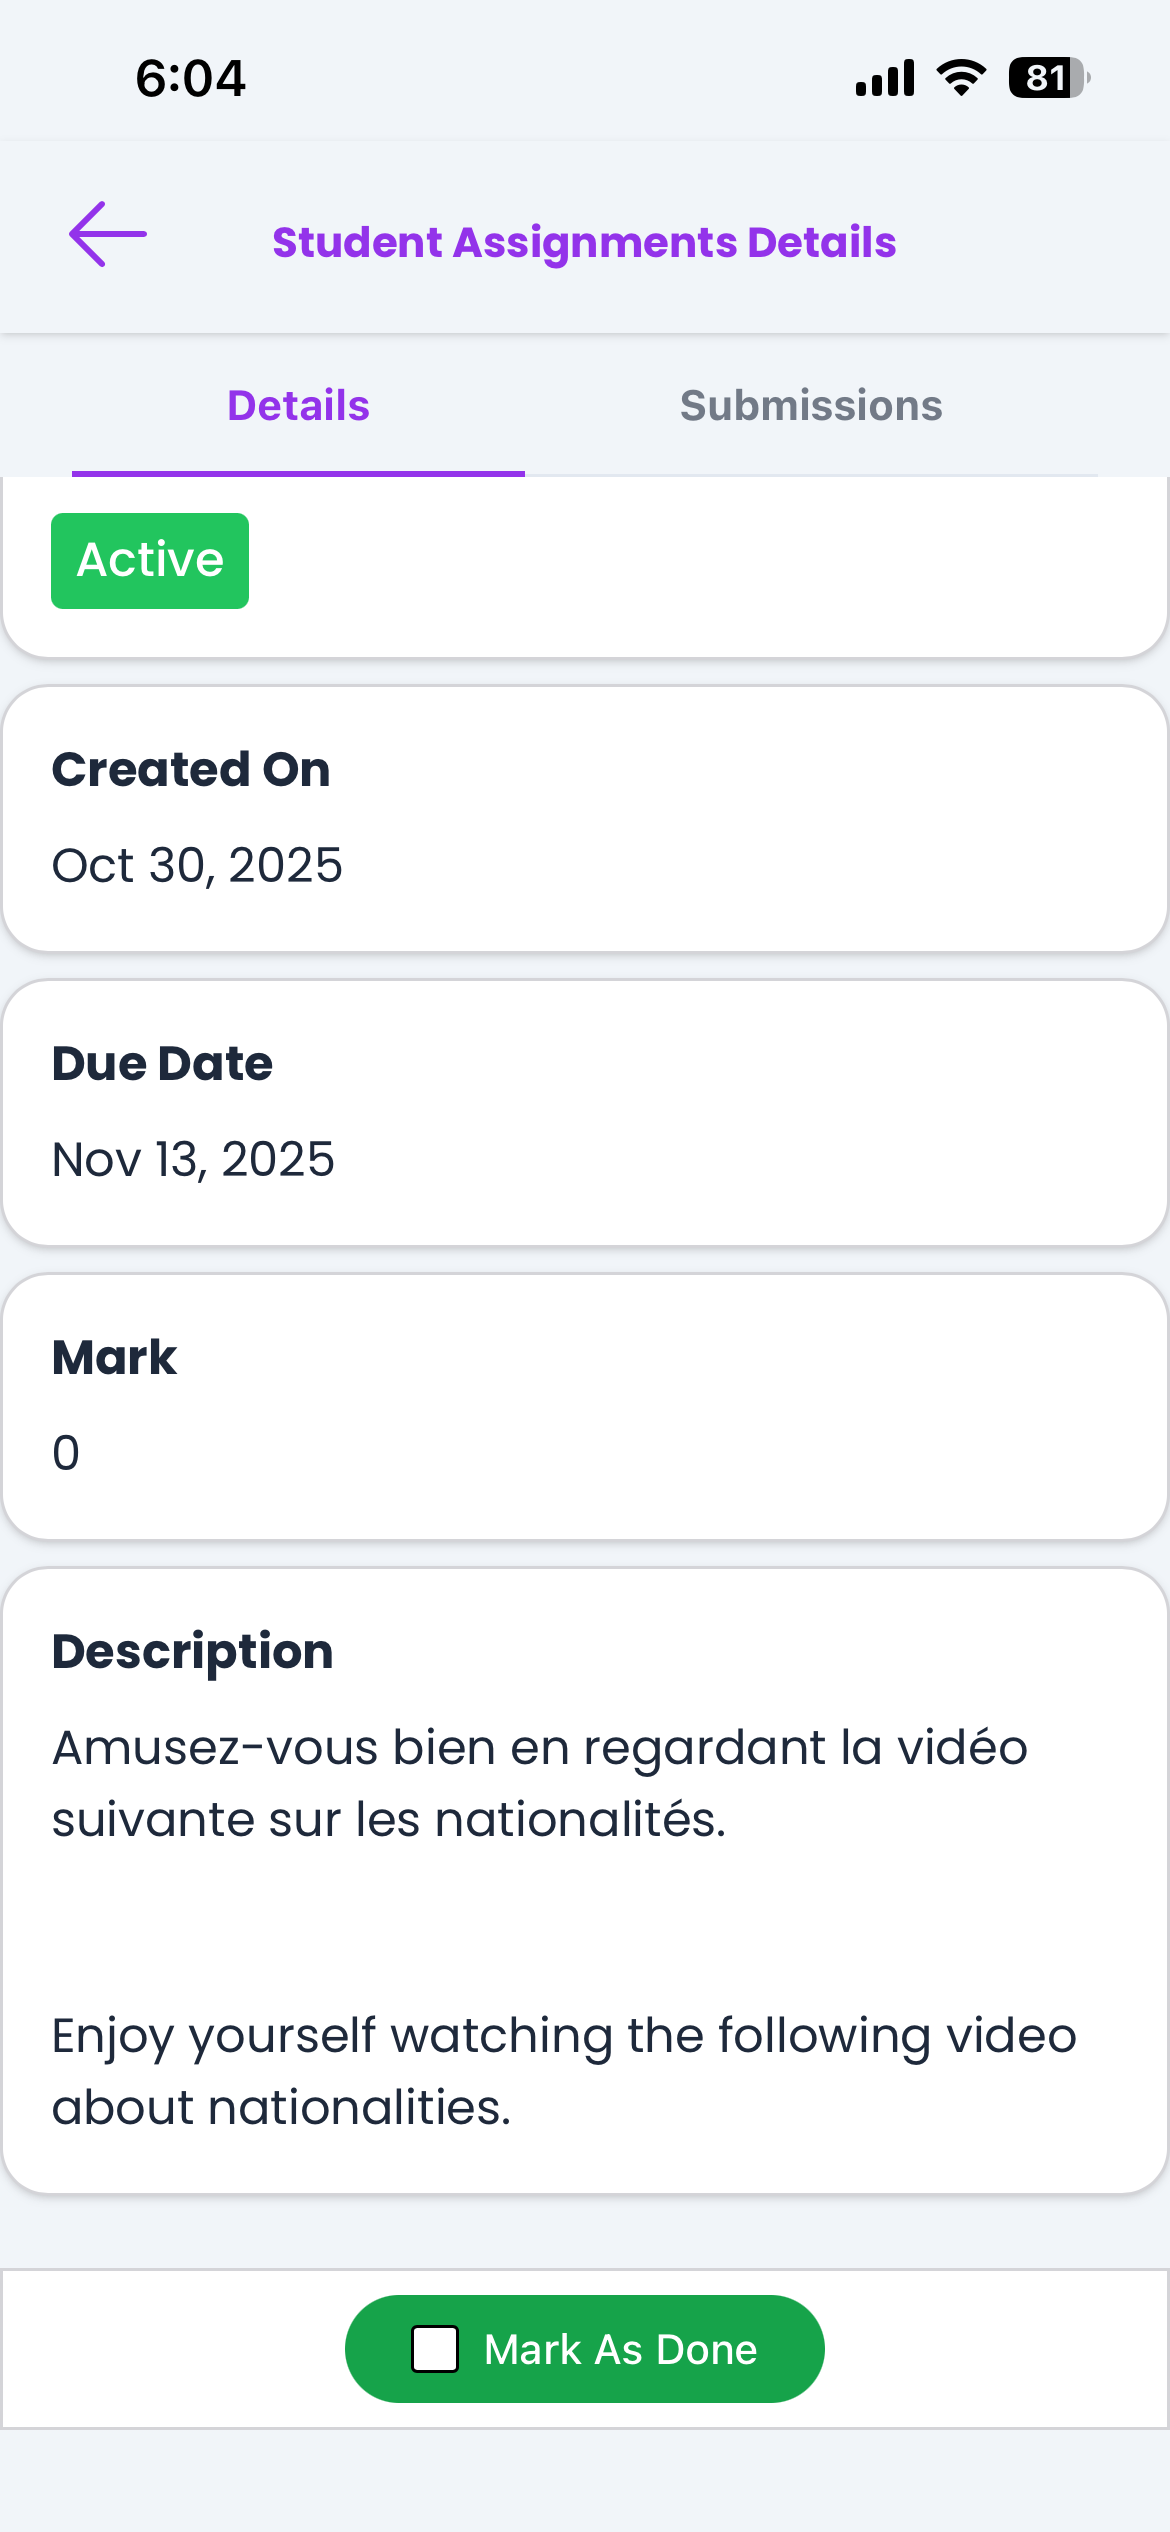The image size is (1170, 2532).
Task: Tap the purple back arrow
Action: 108,235
